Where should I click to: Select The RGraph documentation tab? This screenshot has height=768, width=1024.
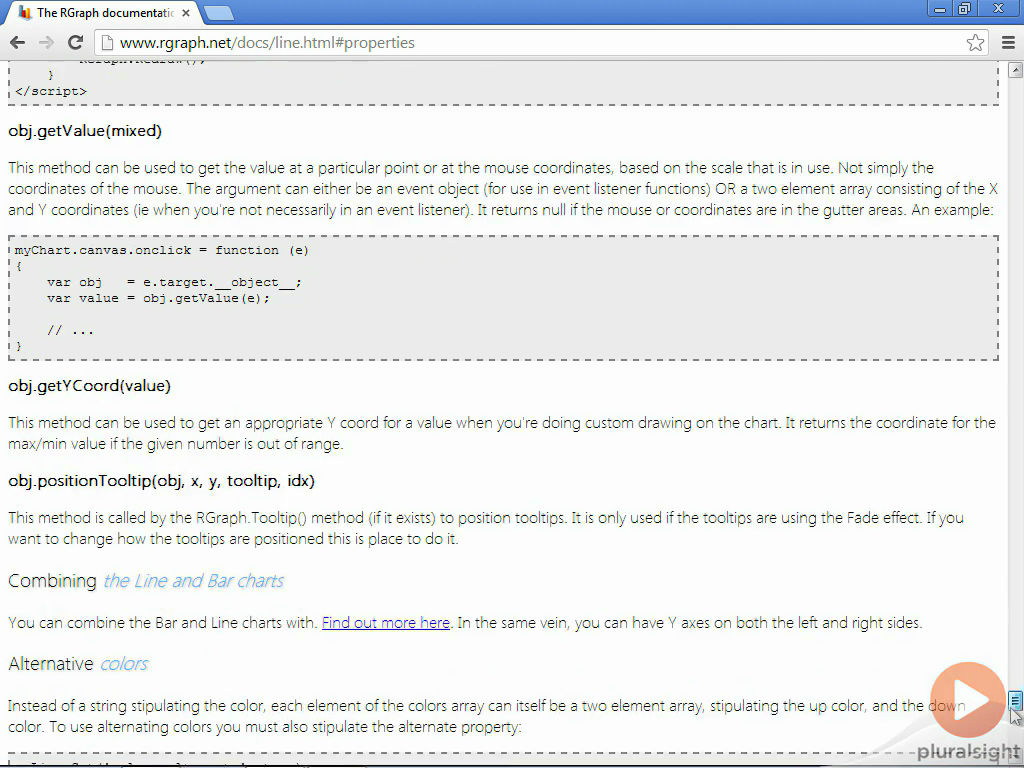point(101,13)
